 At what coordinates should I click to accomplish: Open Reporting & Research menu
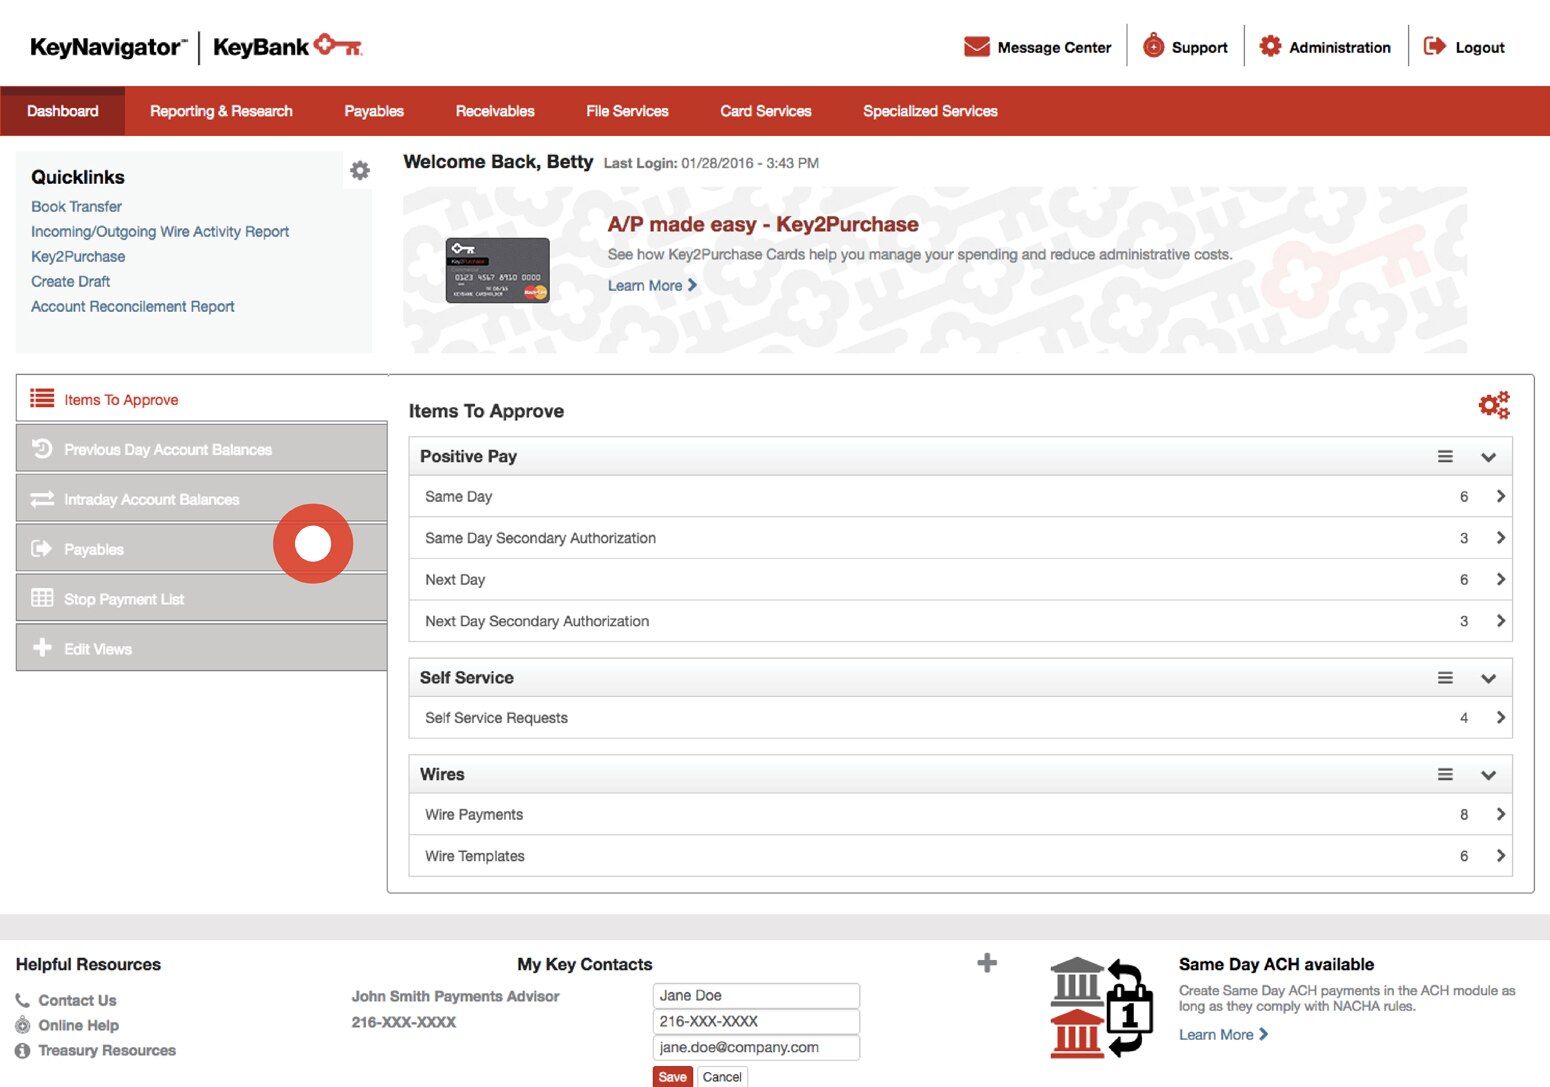point(221,111)
